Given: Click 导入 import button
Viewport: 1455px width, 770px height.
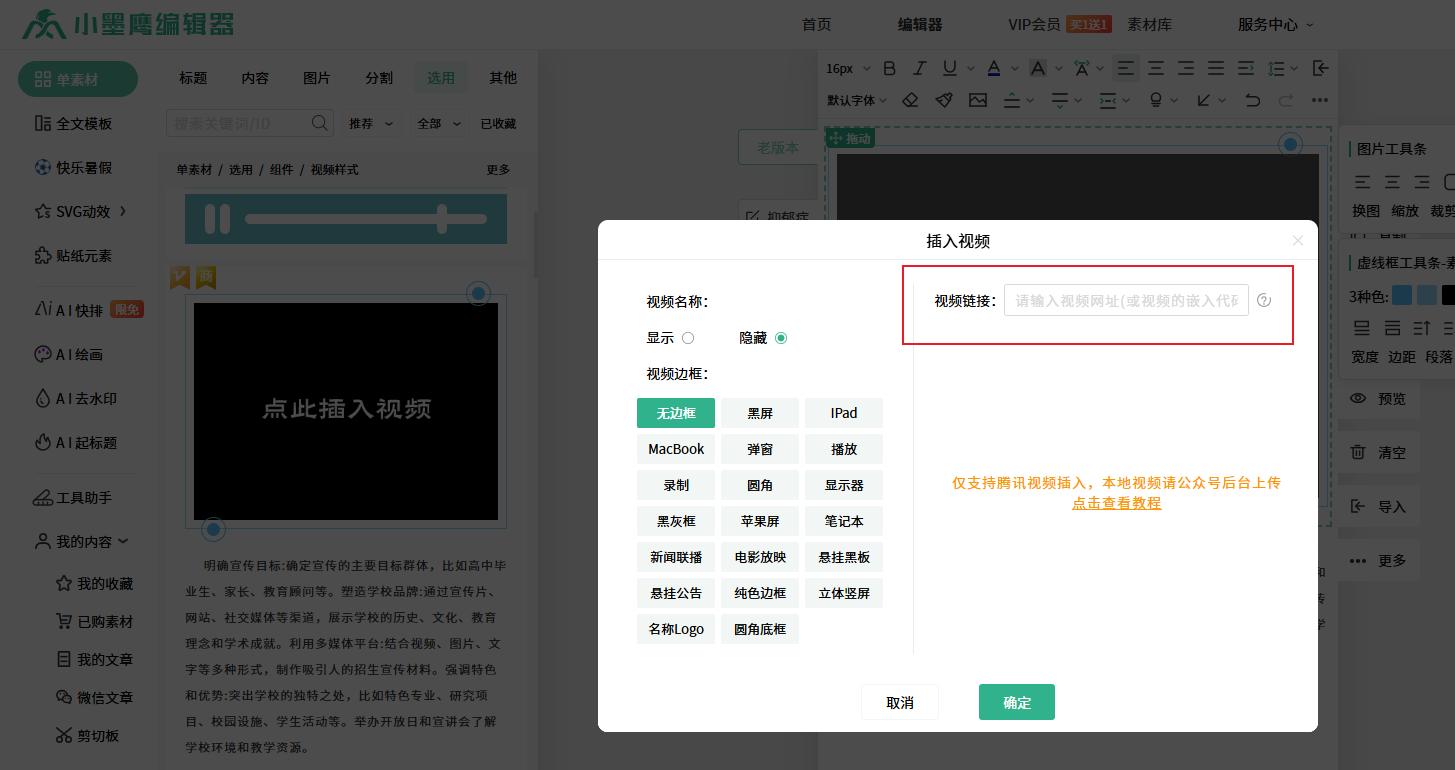Looking at the screenshot, I should [1378, 506].
